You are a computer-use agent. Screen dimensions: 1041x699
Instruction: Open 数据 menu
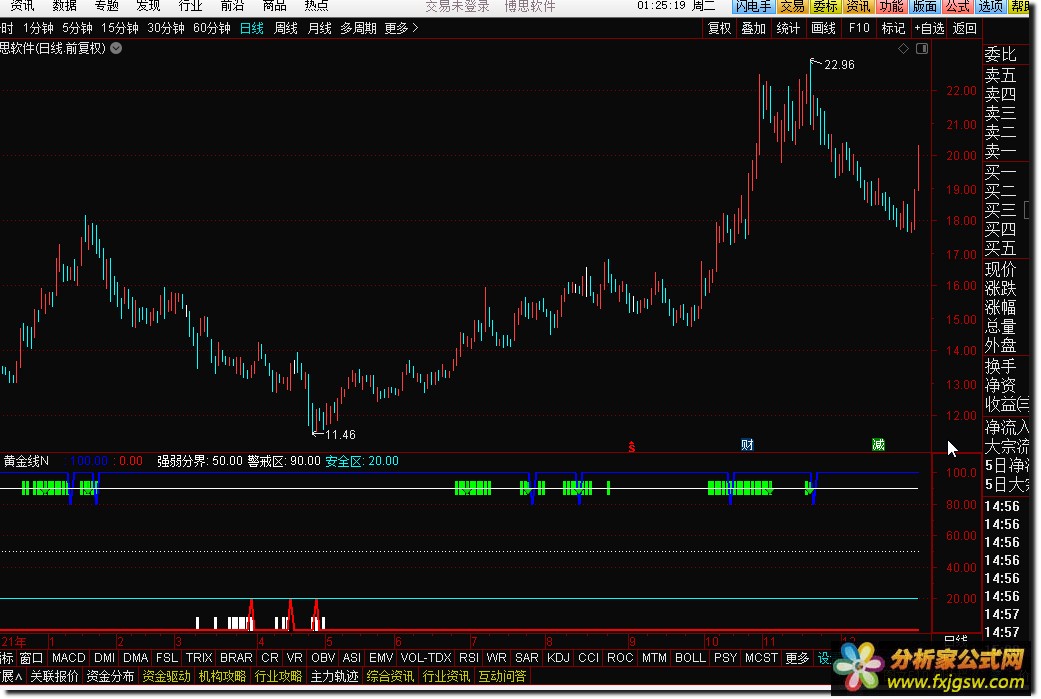pos(64,6)
